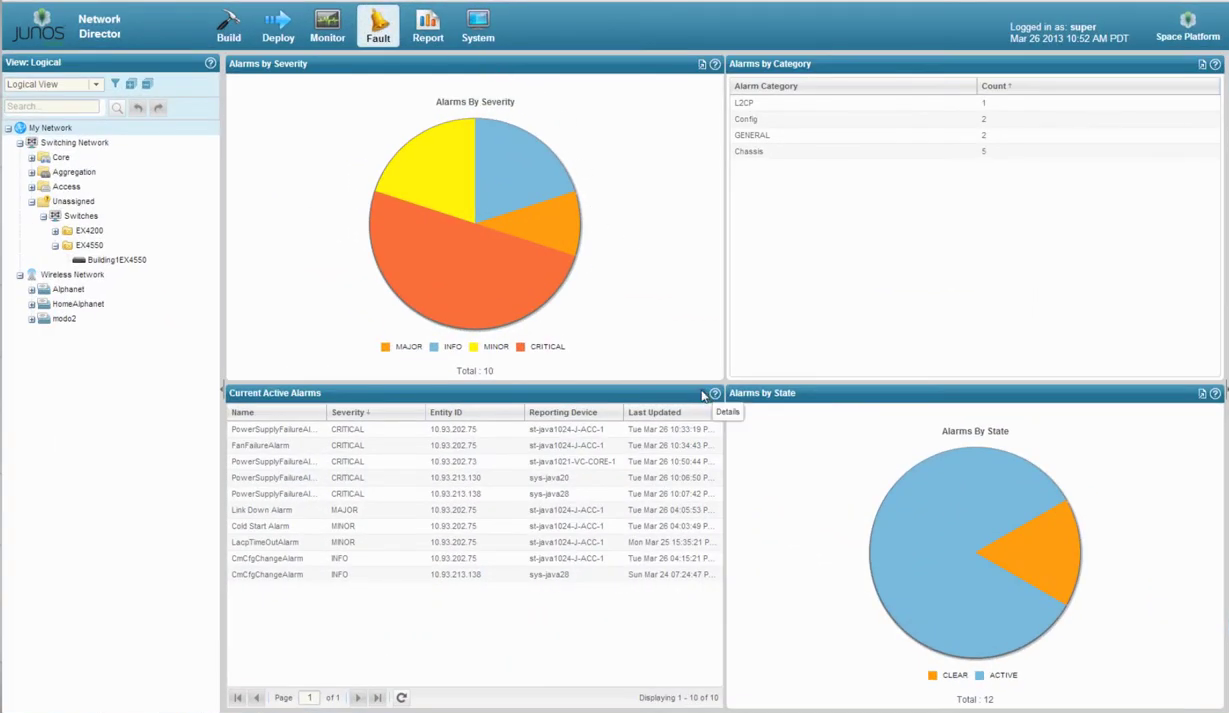The image size is (1229, 713).
Task: Collapse all tree nodes icon
Action: [147, 84]
